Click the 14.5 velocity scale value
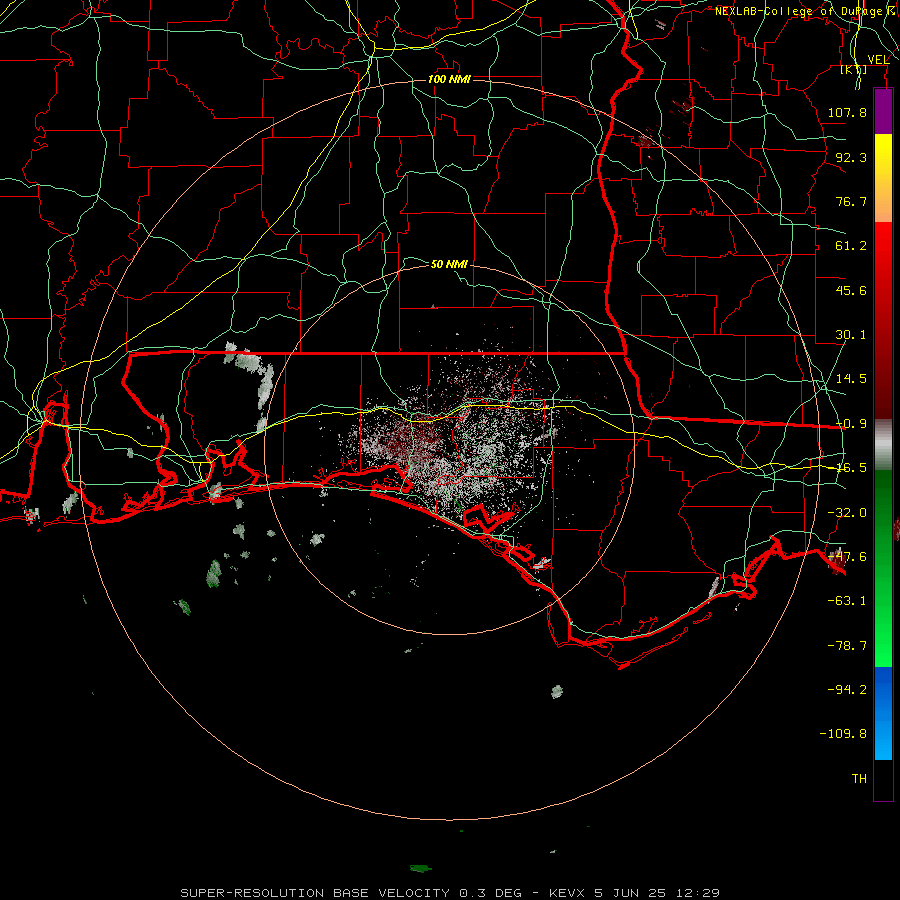Viewport: 900px width, 900px height. 851,379
